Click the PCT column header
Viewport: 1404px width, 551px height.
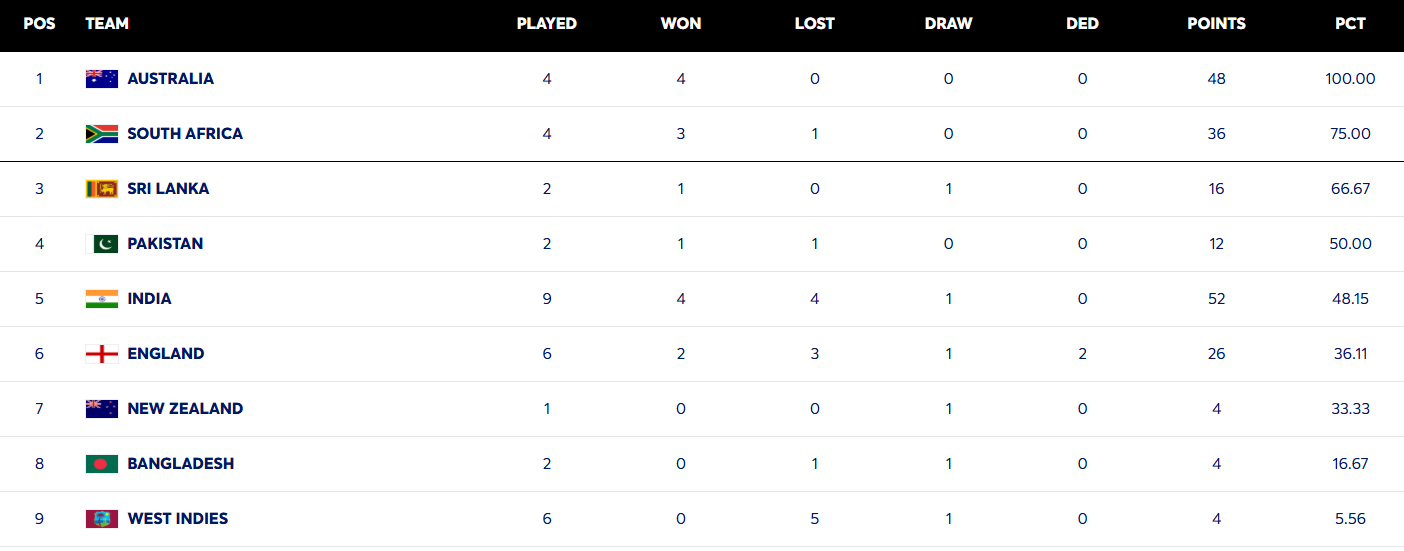pos(1350,24)
